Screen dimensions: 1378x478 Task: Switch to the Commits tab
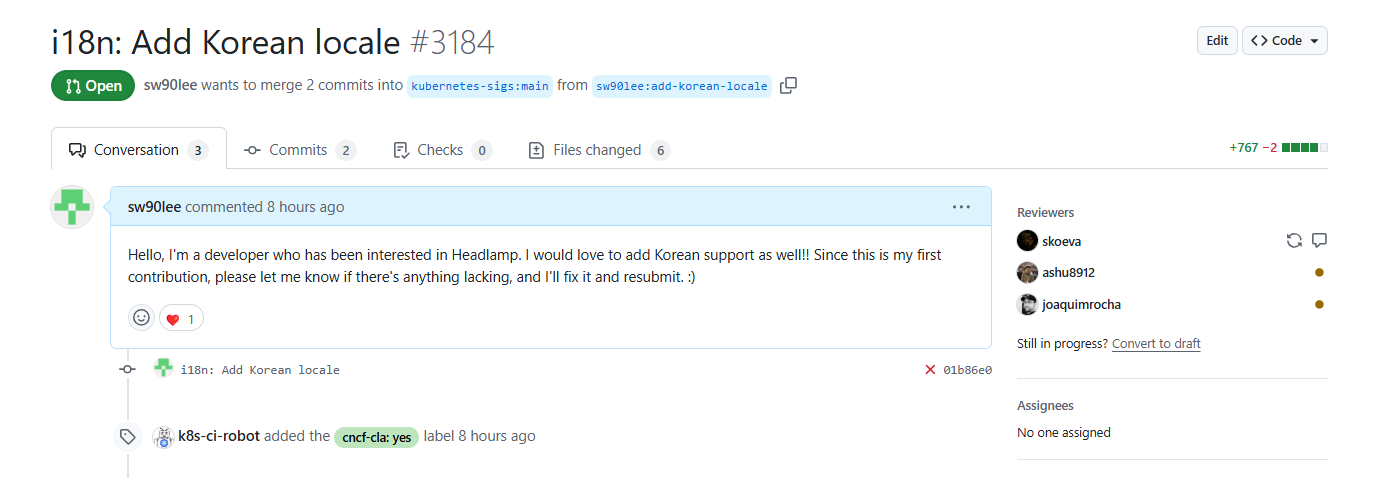[299, 150]
